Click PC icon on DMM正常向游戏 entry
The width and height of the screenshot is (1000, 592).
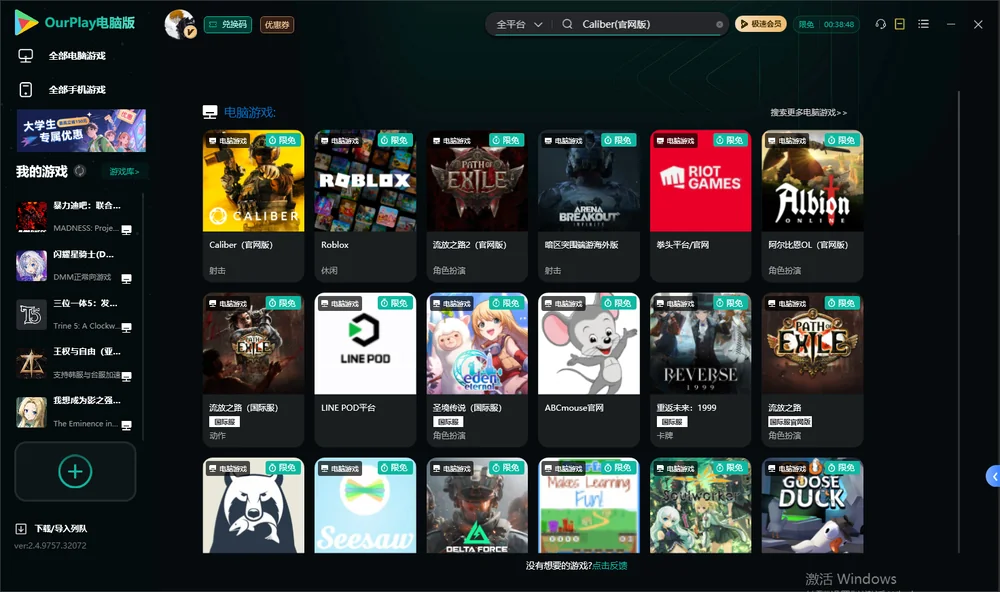coord(126,279)
